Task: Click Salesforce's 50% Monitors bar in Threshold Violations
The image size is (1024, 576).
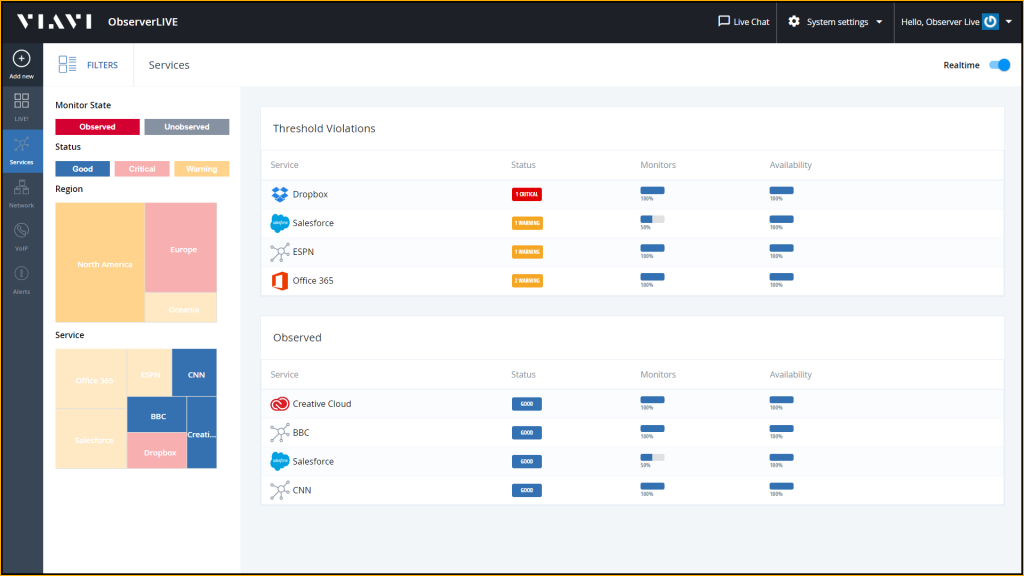Action: [x=652, y=219]
